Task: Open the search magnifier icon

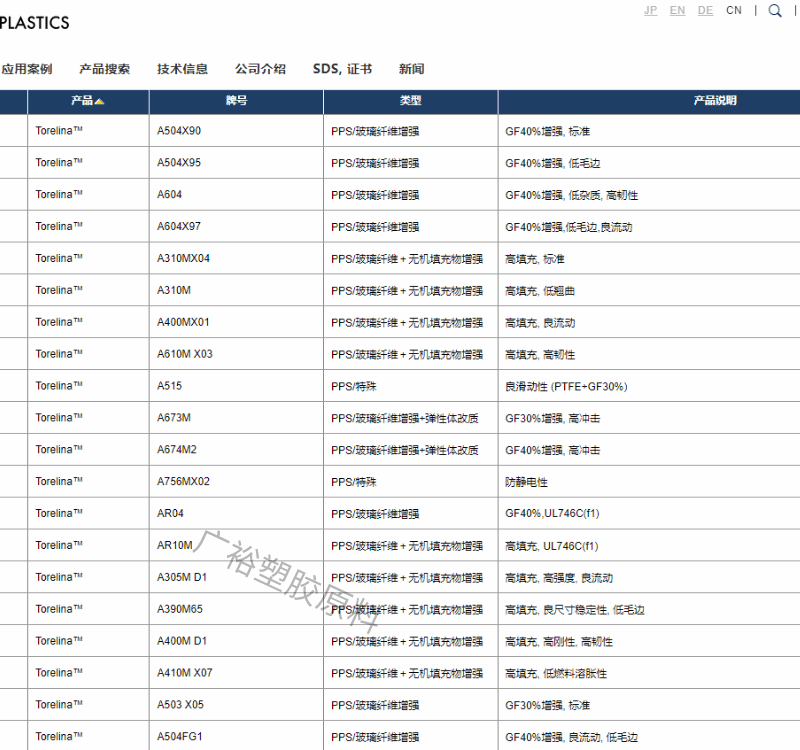Action: tap(774, 11)
